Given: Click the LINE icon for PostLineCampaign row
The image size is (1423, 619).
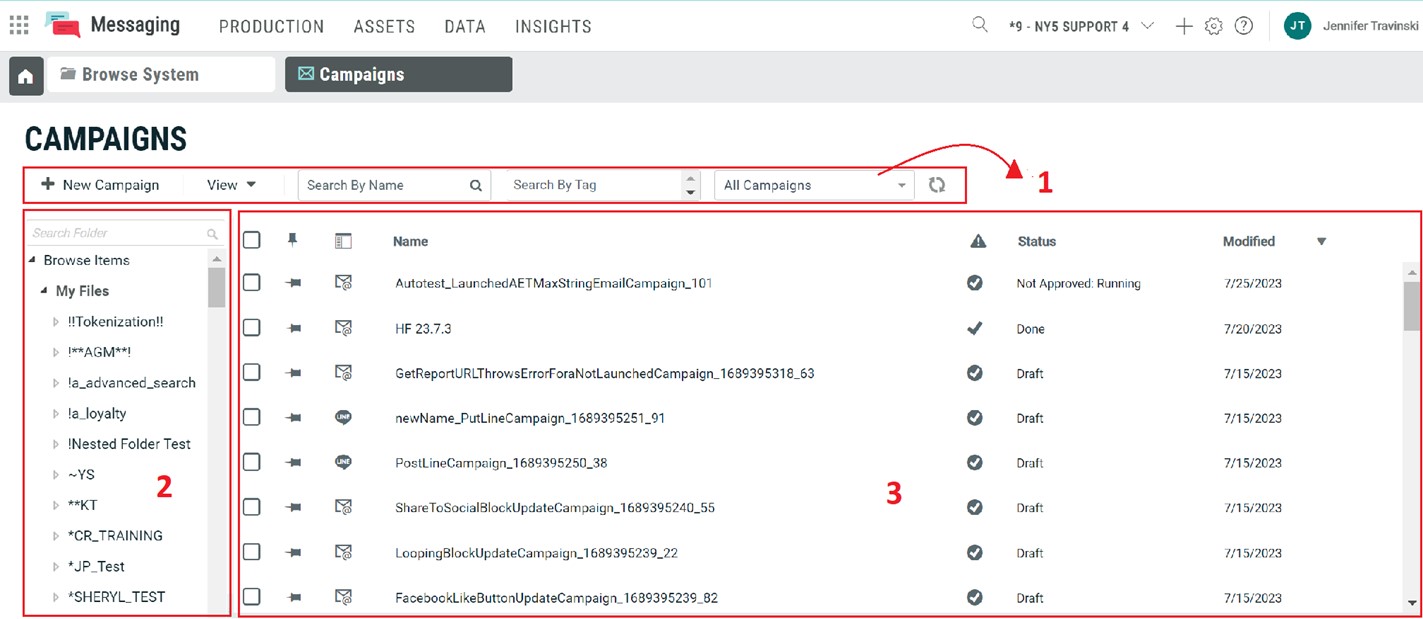Looking at the screenshot, I should pos(343,463).
